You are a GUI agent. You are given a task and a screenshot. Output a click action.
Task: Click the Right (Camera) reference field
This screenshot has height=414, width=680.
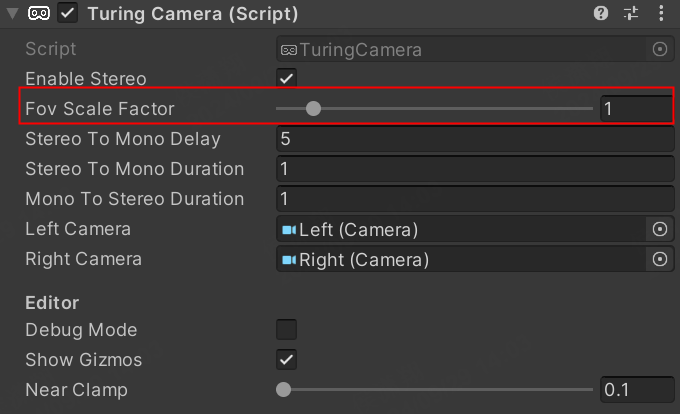coord(462,259)
